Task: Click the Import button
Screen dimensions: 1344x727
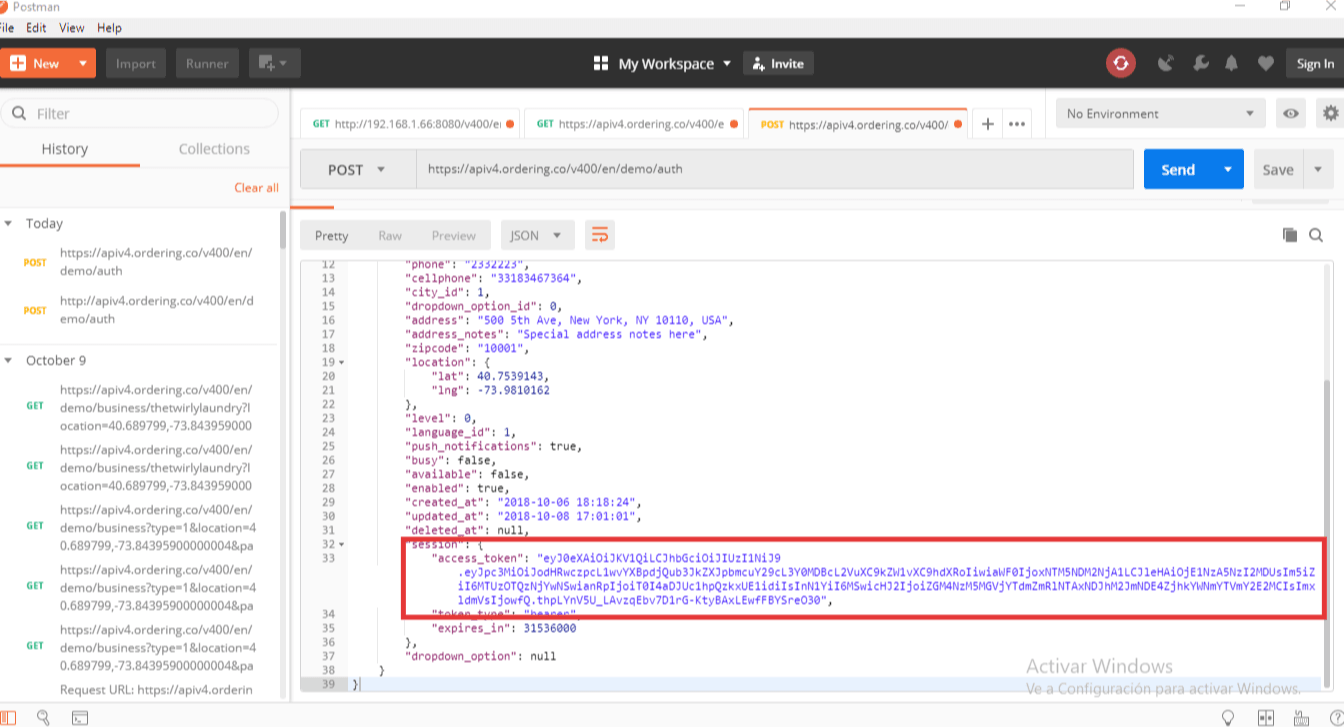Action: click(136, 63)
